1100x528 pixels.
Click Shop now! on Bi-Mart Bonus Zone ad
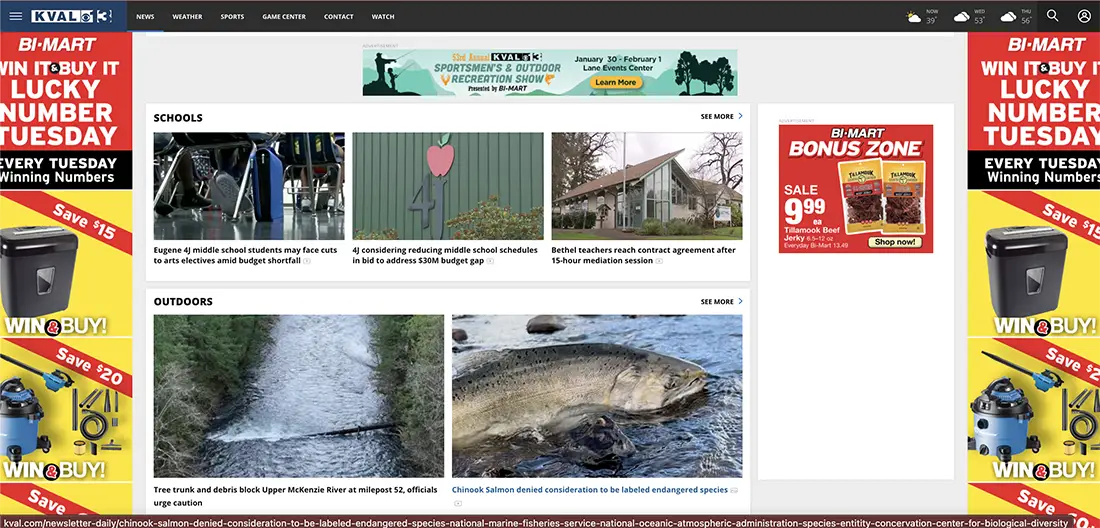pos(895,242)
